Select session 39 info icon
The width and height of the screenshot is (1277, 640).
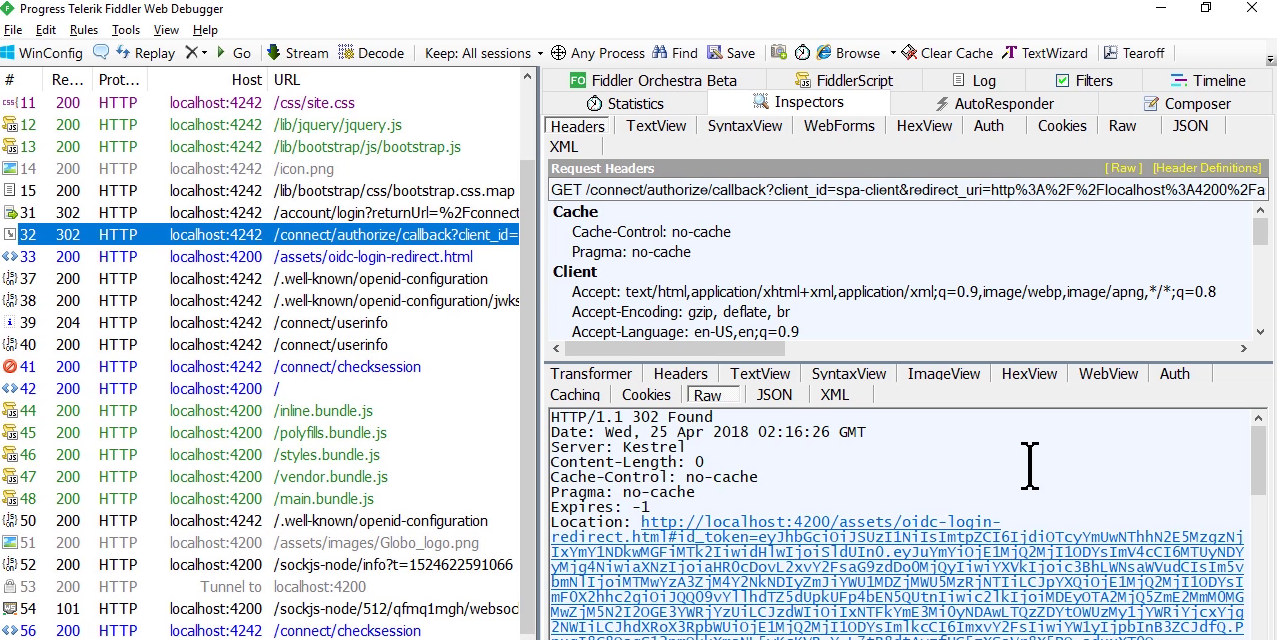coord(10,322)
